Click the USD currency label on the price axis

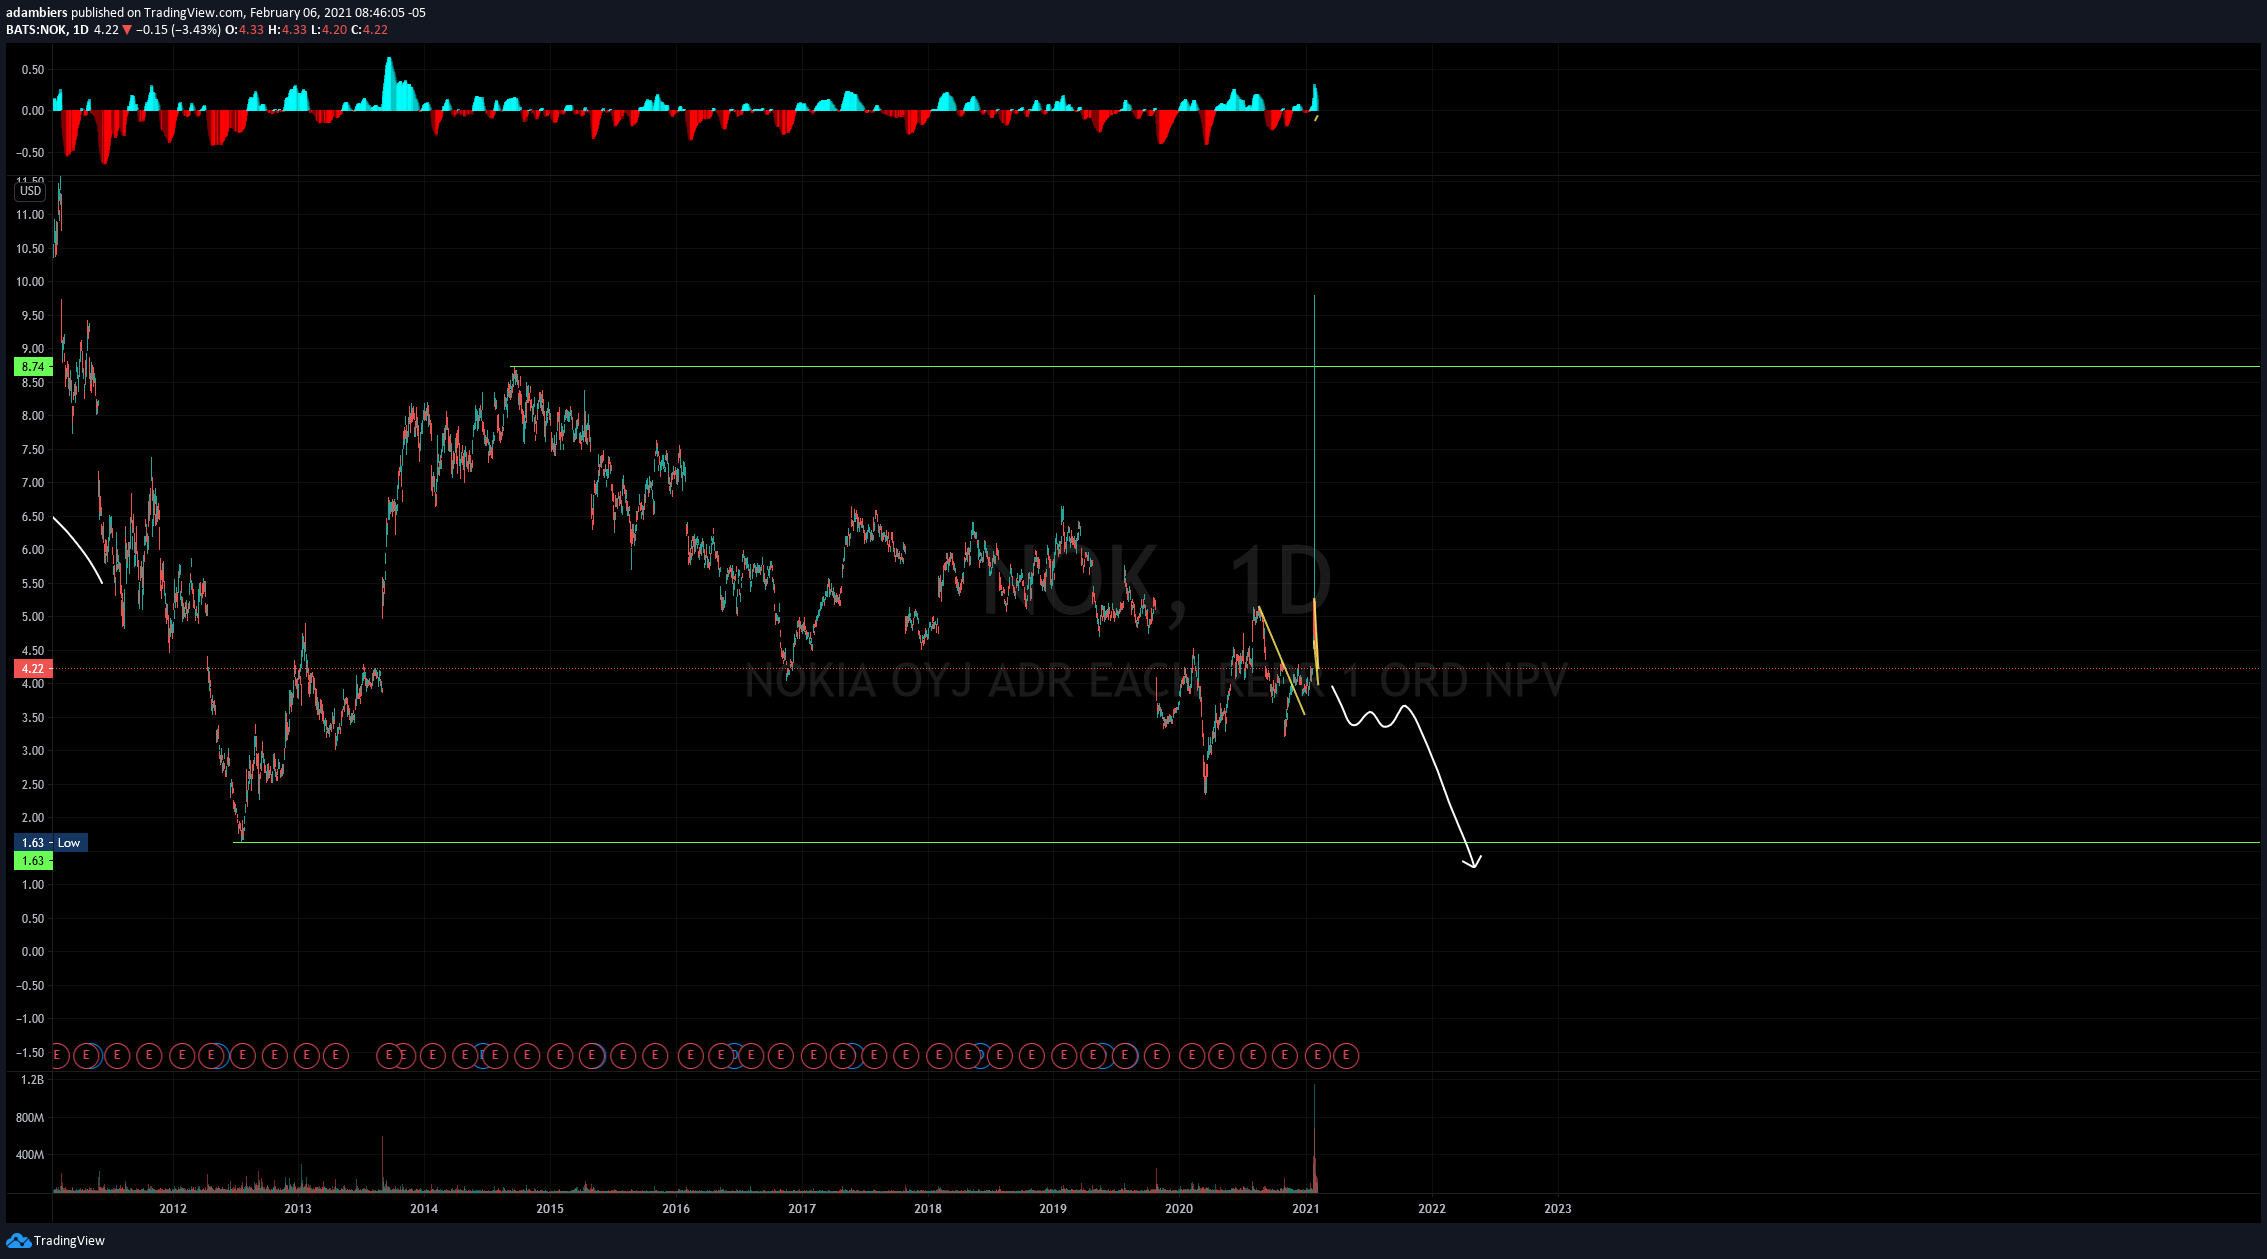pos(30,191)
